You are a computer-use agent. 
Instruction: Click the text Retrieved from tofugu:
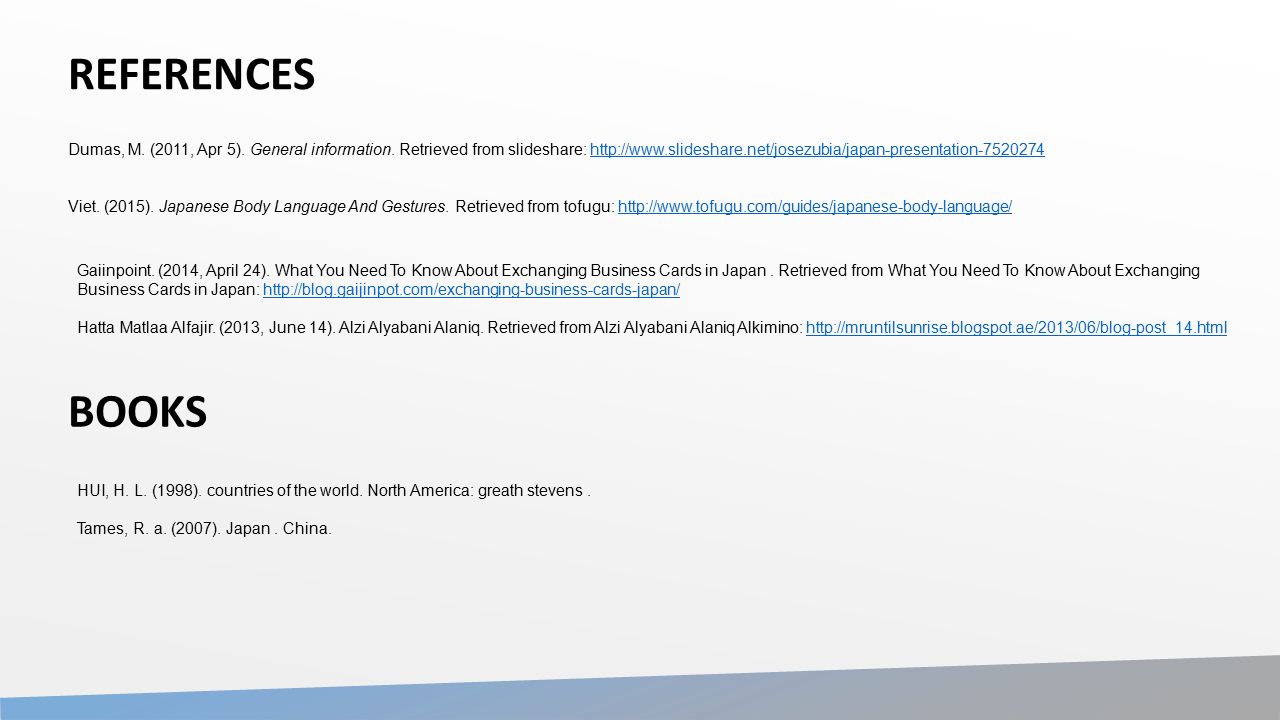coord(534,207)
